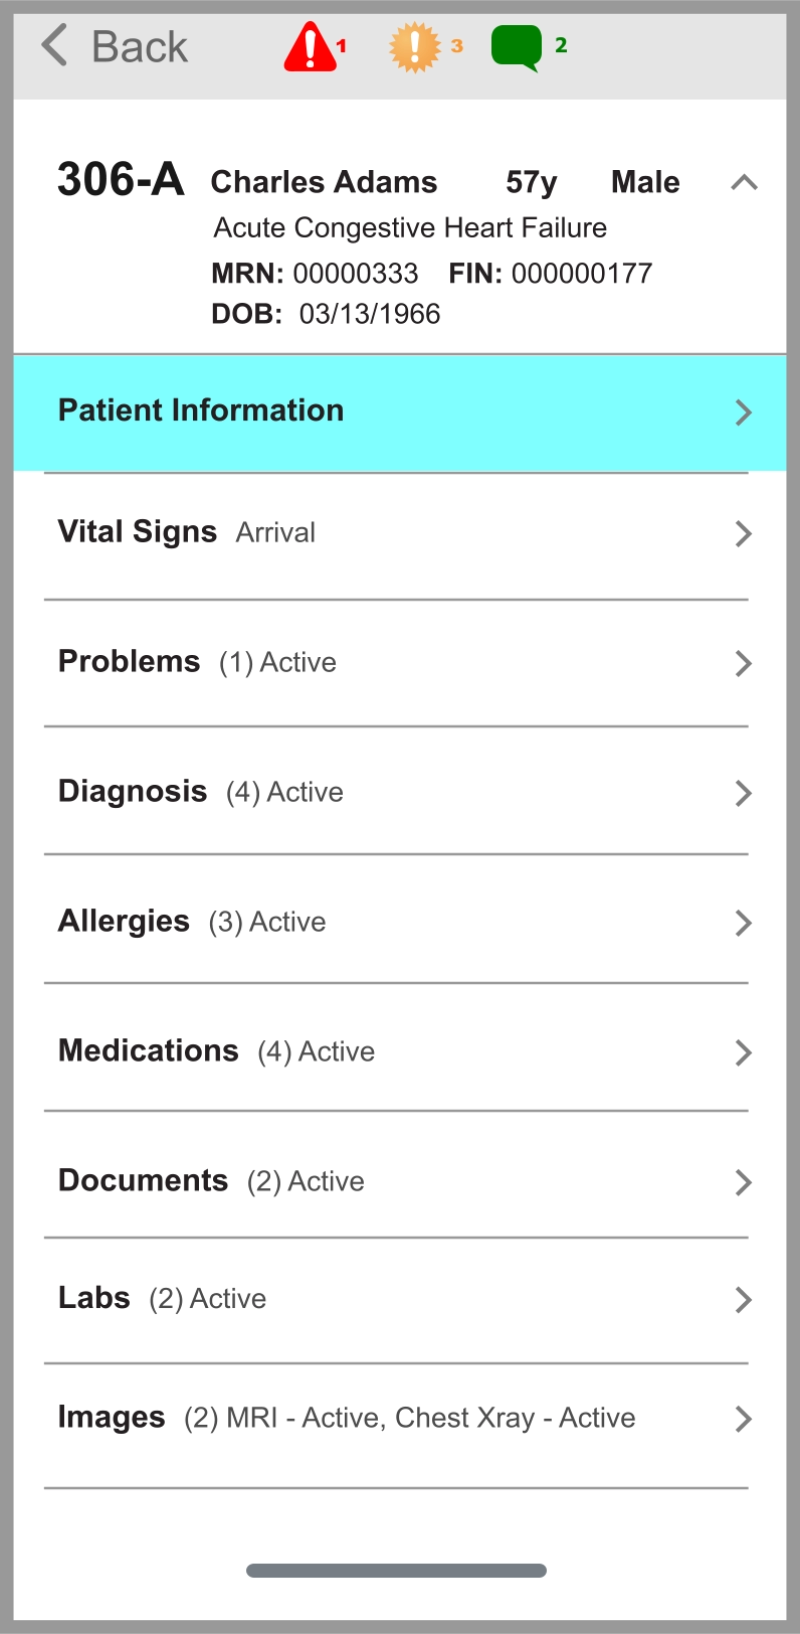Expand Vital Signs row chevron
The image size is (800, 1634).
[x=743, y=533]
